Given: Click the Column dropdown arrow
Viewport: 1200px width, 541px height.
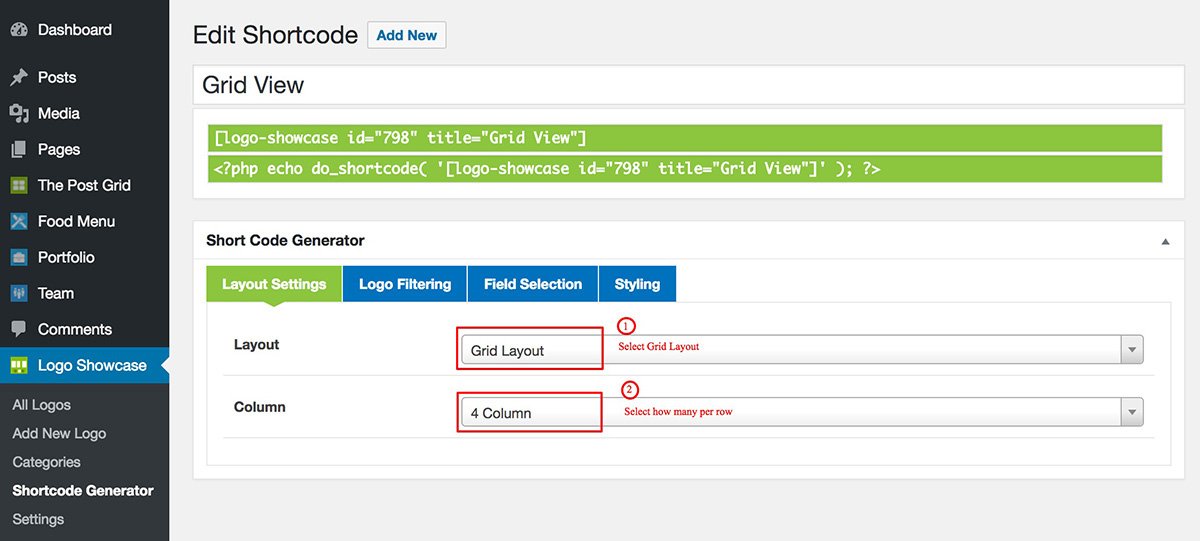Looking at the screenshot, I should point(1132,412).
